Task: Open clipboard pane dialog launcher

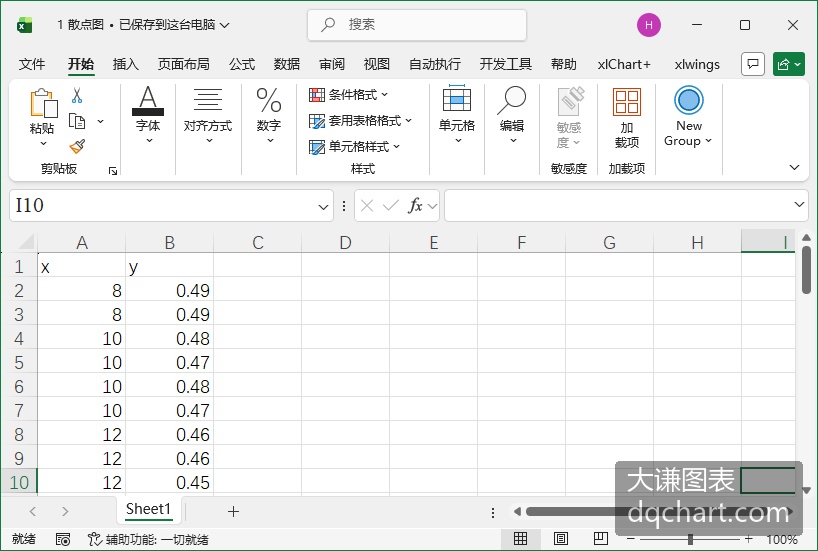Action: tap(113, 171)
